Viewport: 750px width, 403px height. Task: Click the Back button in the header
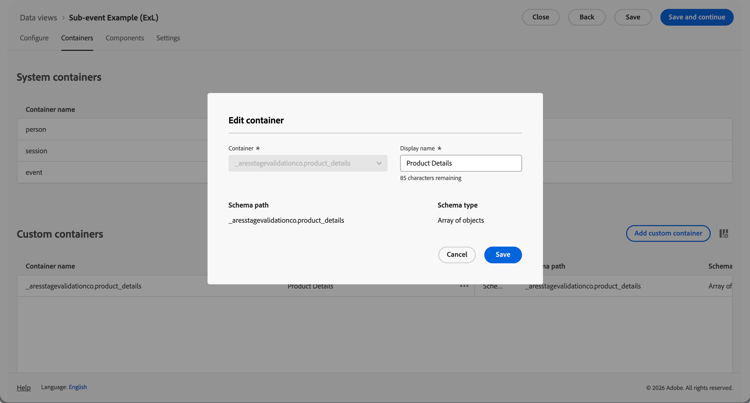(x=587, y=17)
